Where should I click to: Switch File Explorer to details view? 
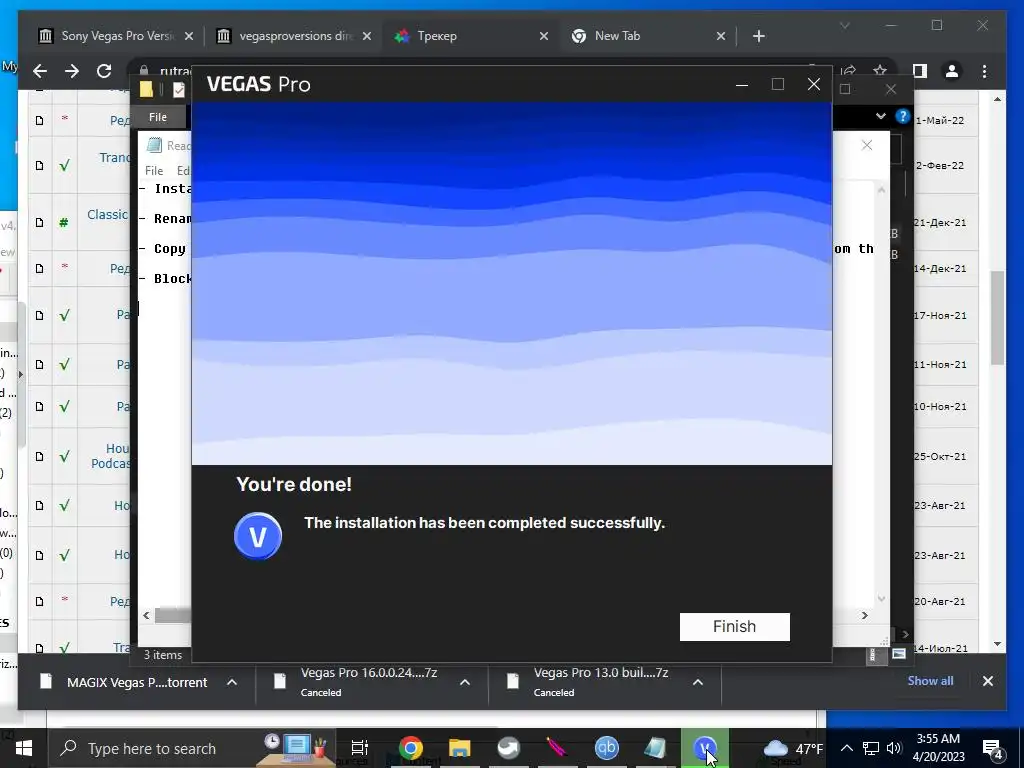tap(873, 654)
